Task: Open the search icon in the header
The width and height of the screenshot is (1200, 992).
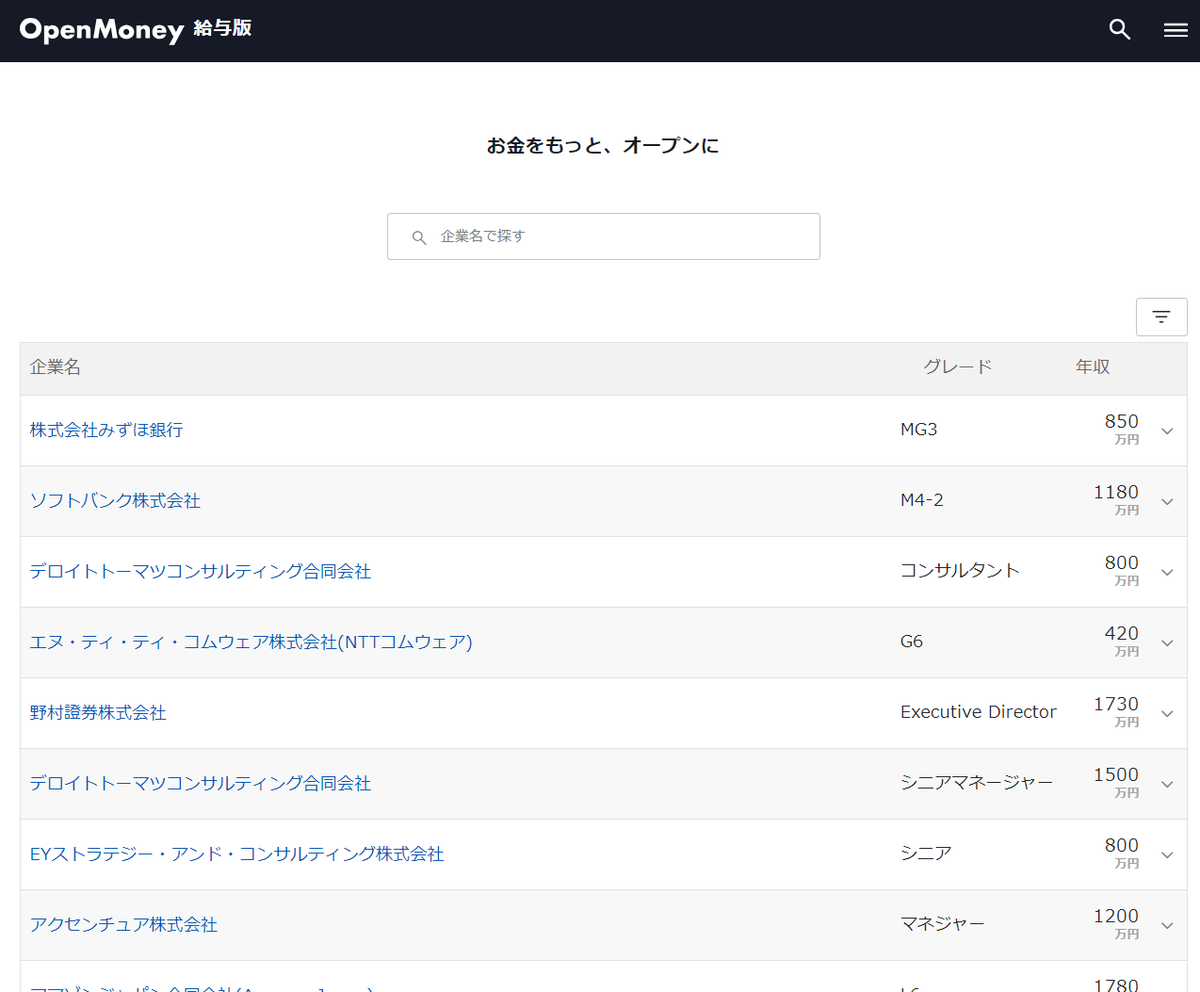Action: (1120, 30)
